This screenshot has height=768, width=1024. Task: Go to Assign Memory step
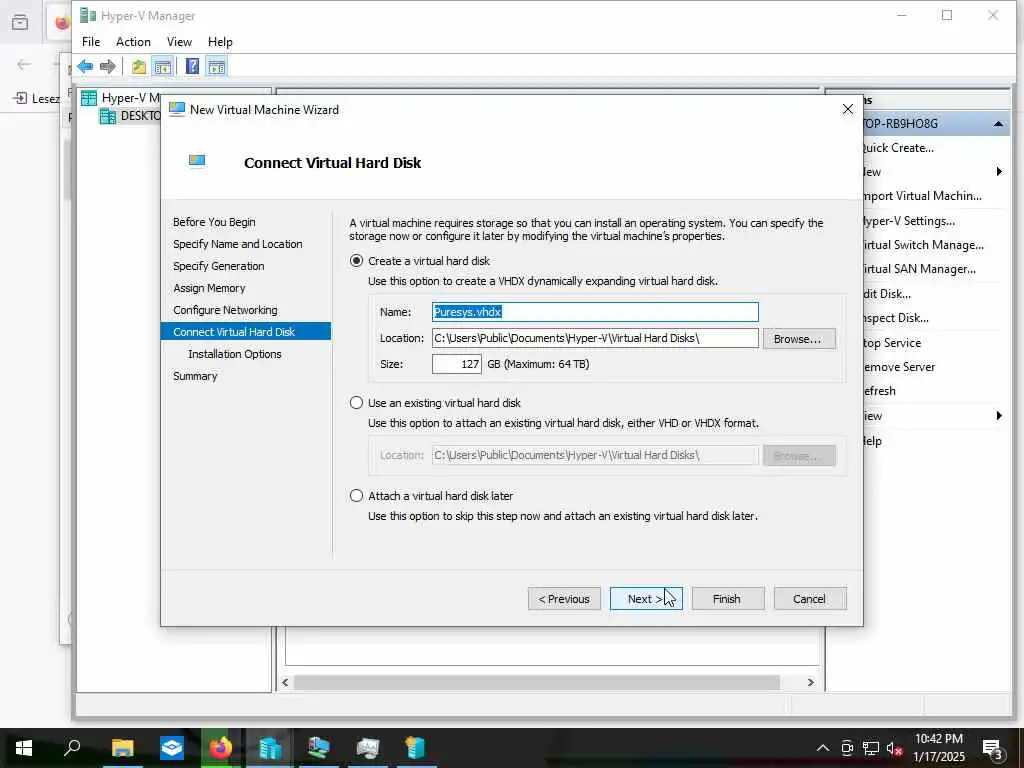click(209, 288)
